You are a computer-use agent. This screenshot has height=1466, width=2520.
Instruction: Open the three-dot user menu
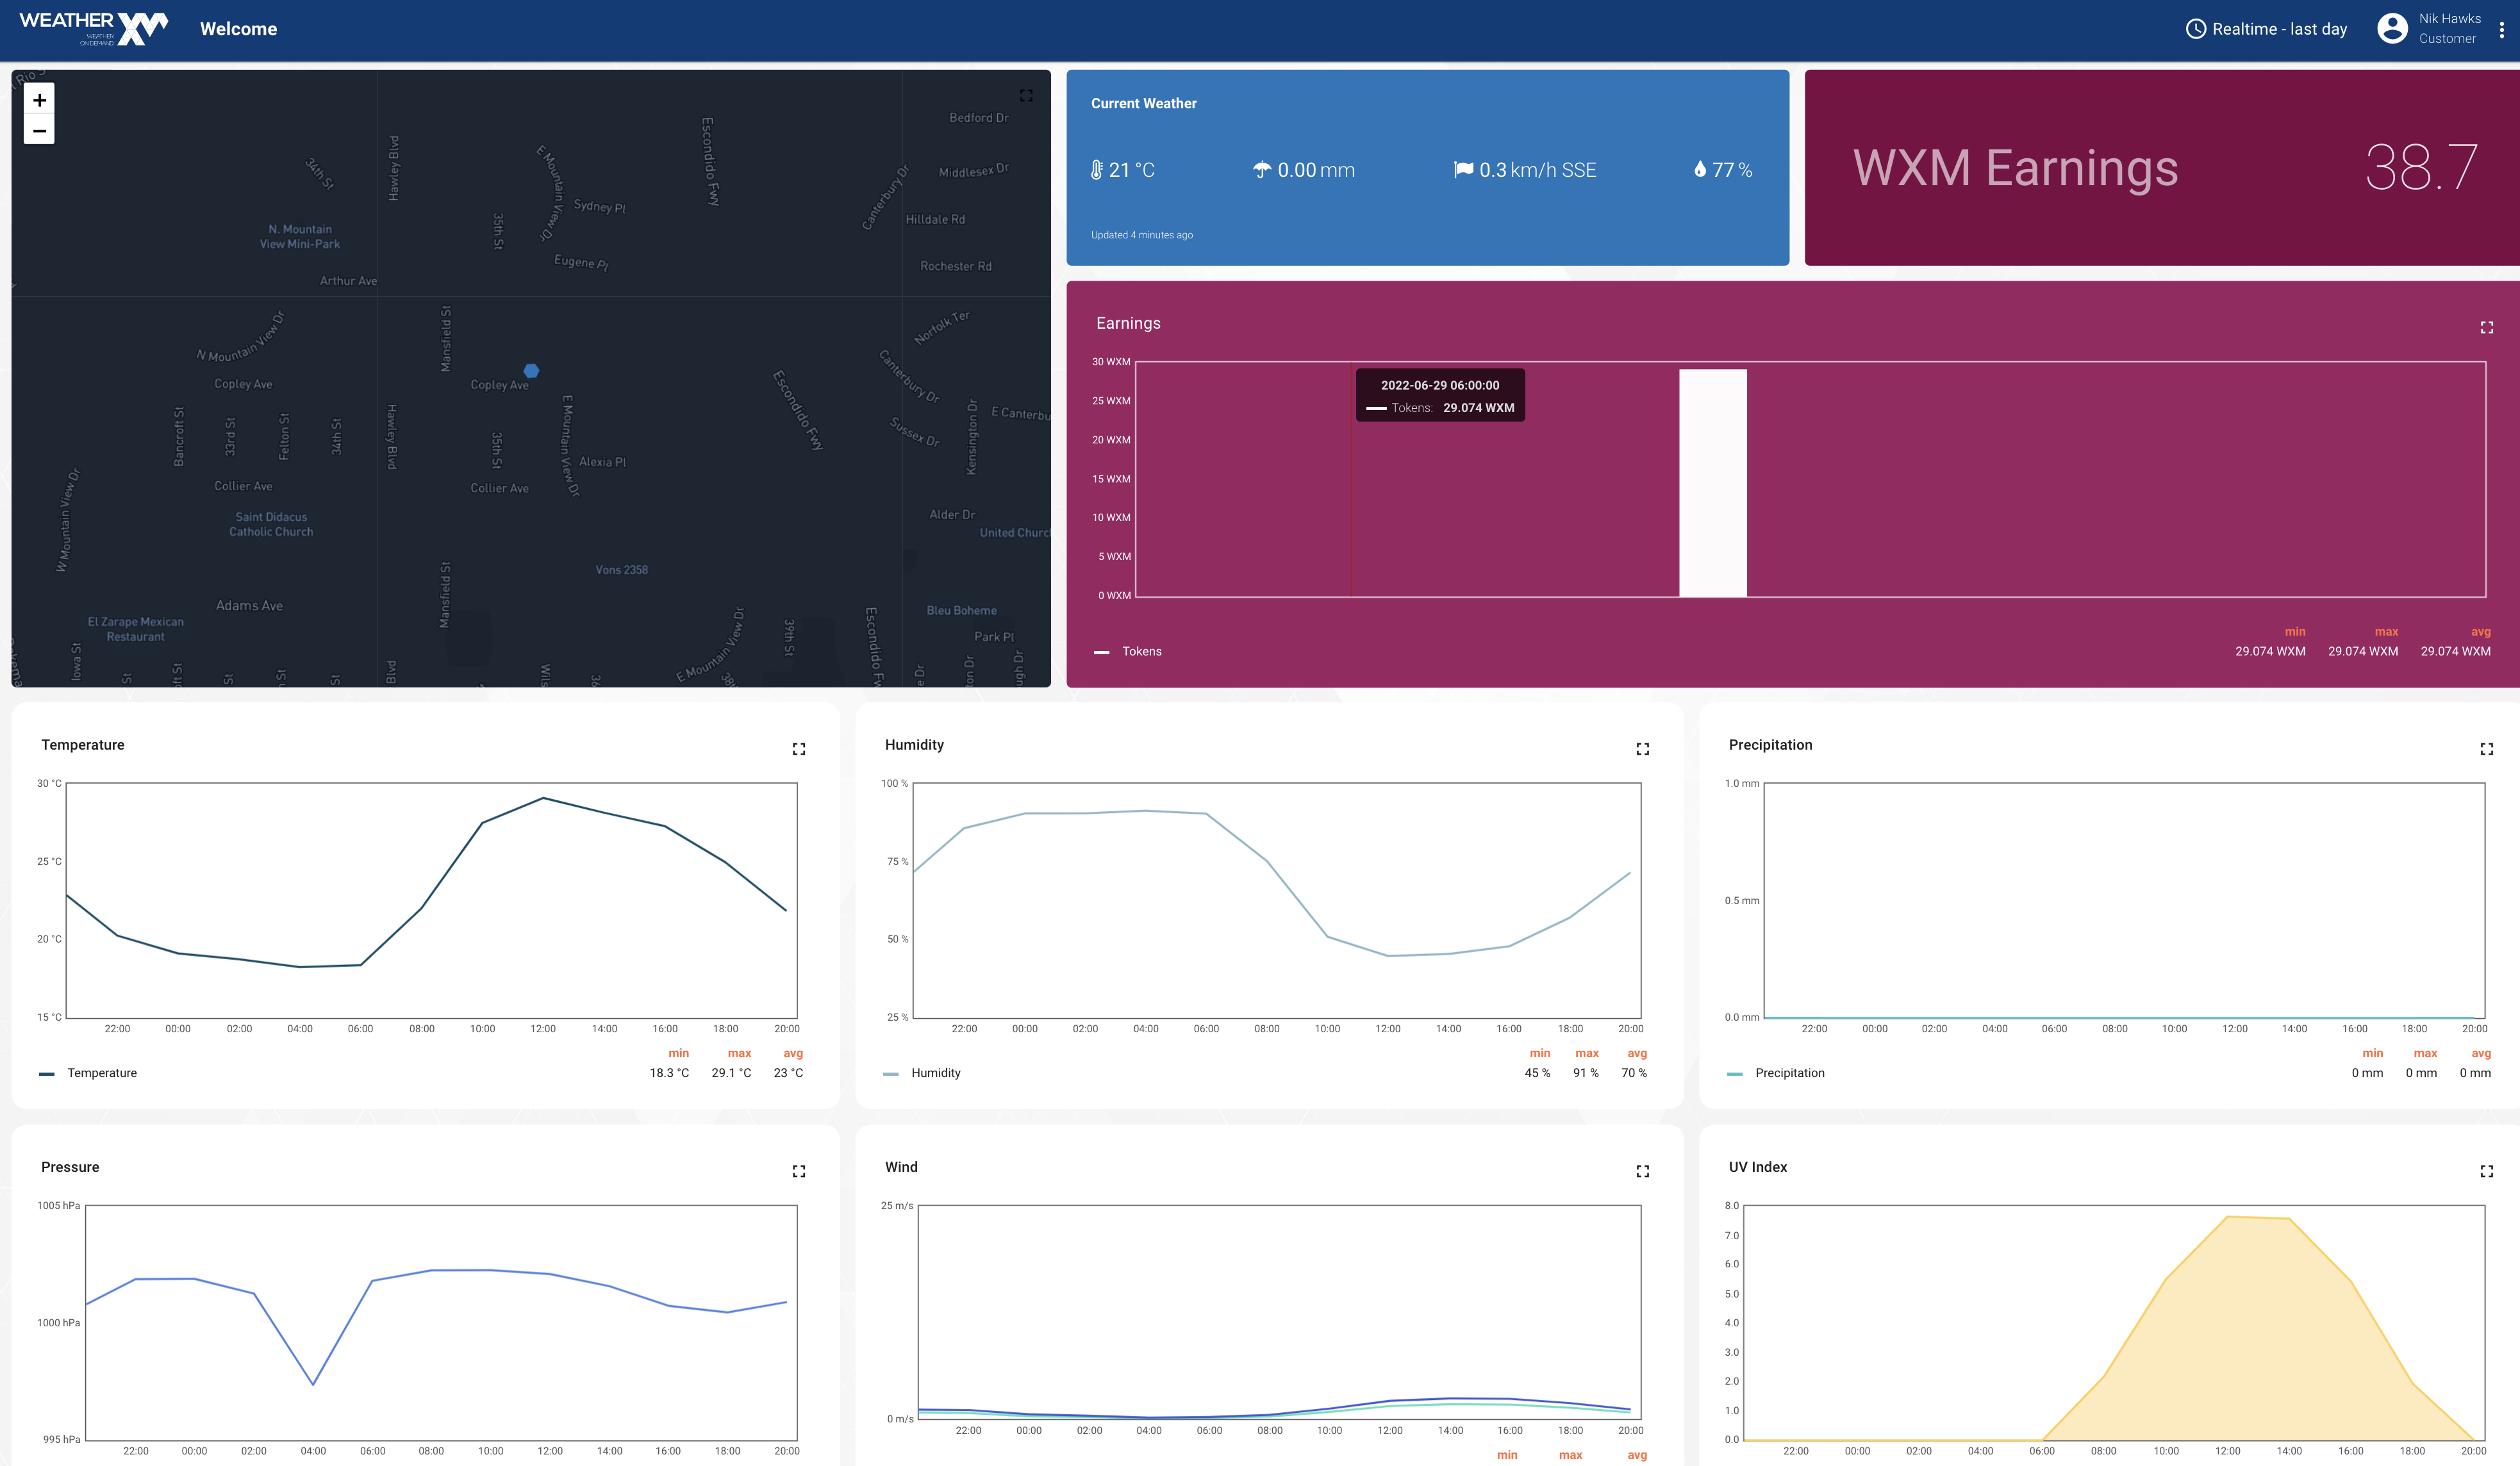click(2501, 30)
